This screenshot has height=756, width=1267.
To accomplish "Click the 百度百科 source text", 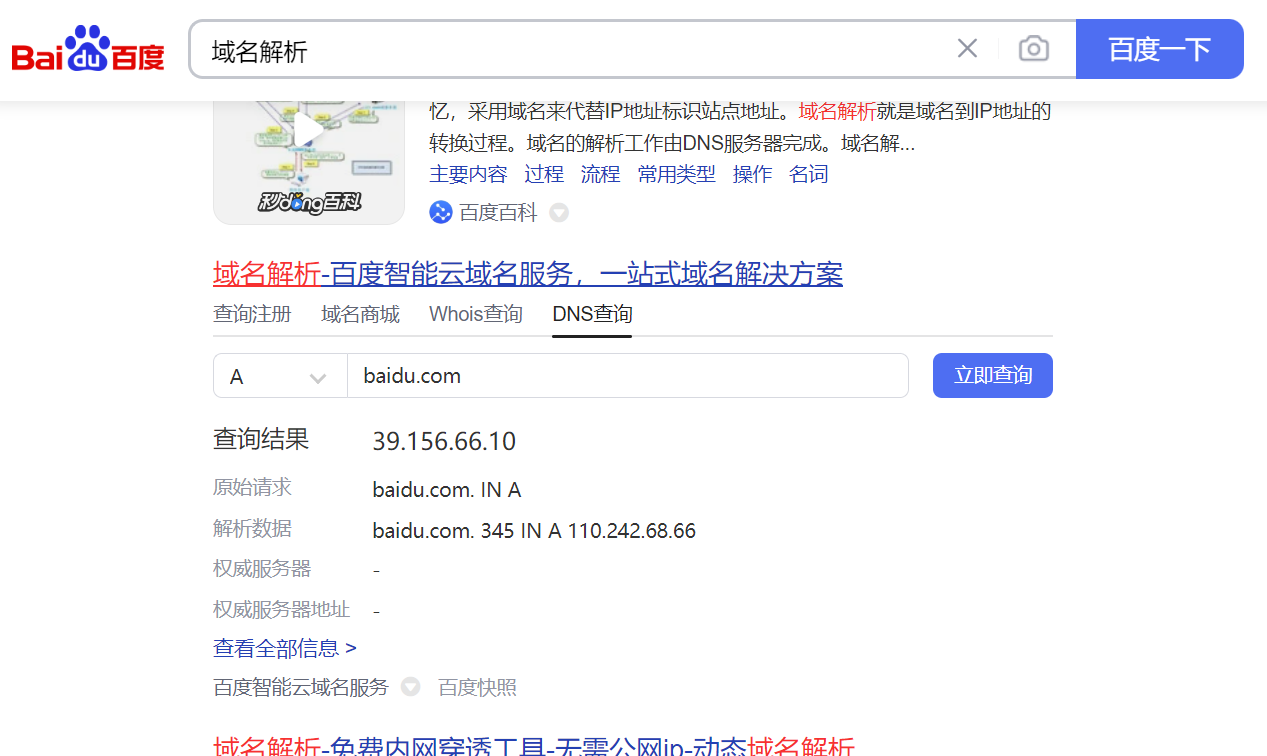I will click(x=498, y=212).
